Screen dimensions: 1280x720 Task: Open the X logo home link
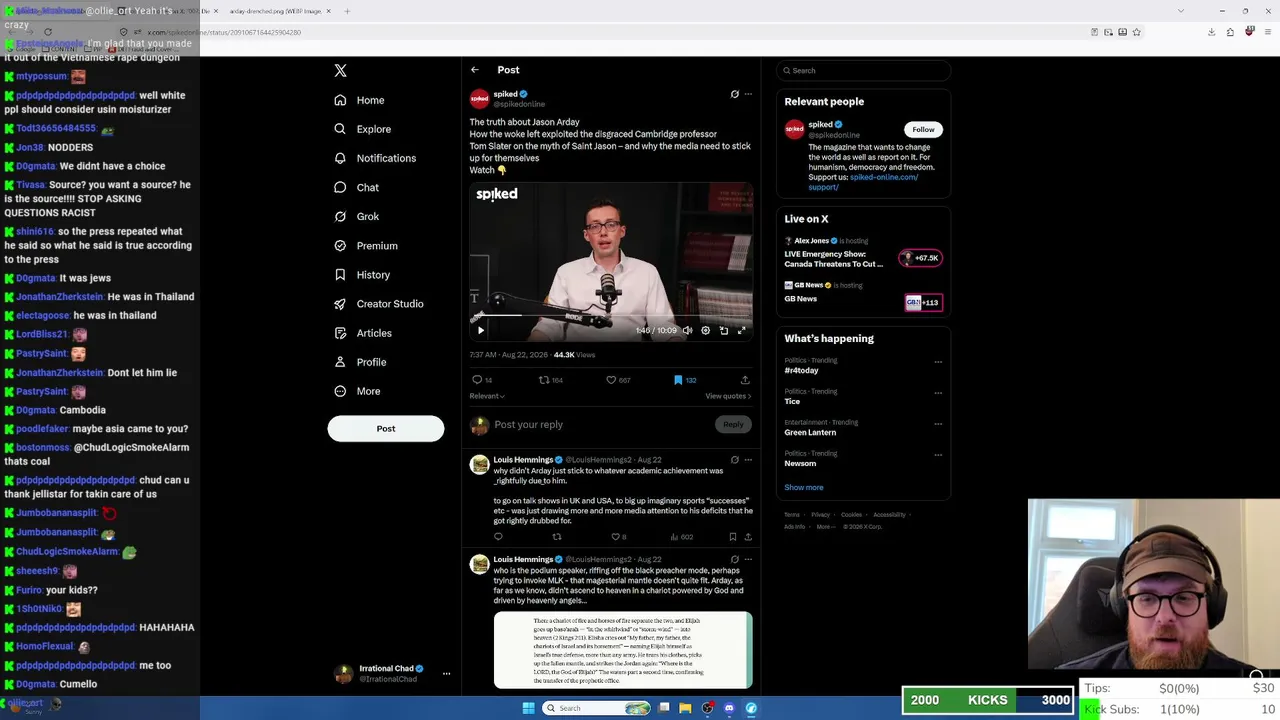coord(340,71)
